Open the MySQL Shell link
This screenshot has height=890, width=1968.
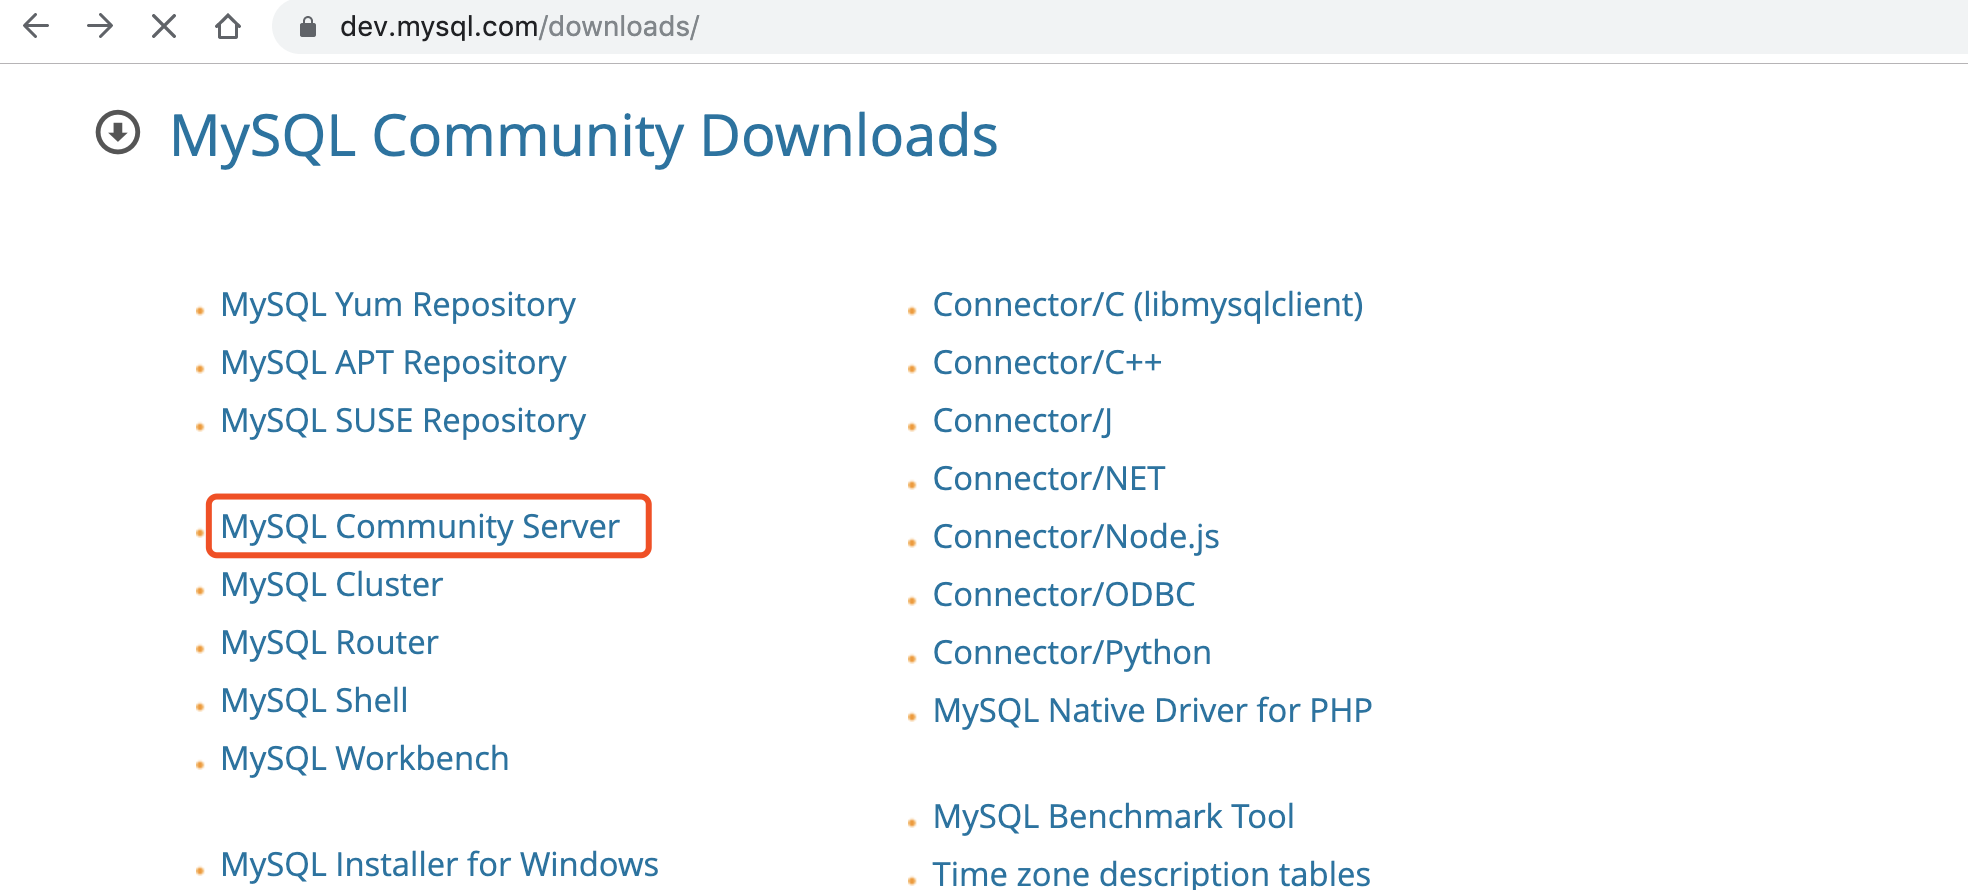click(x=314, y=701)
